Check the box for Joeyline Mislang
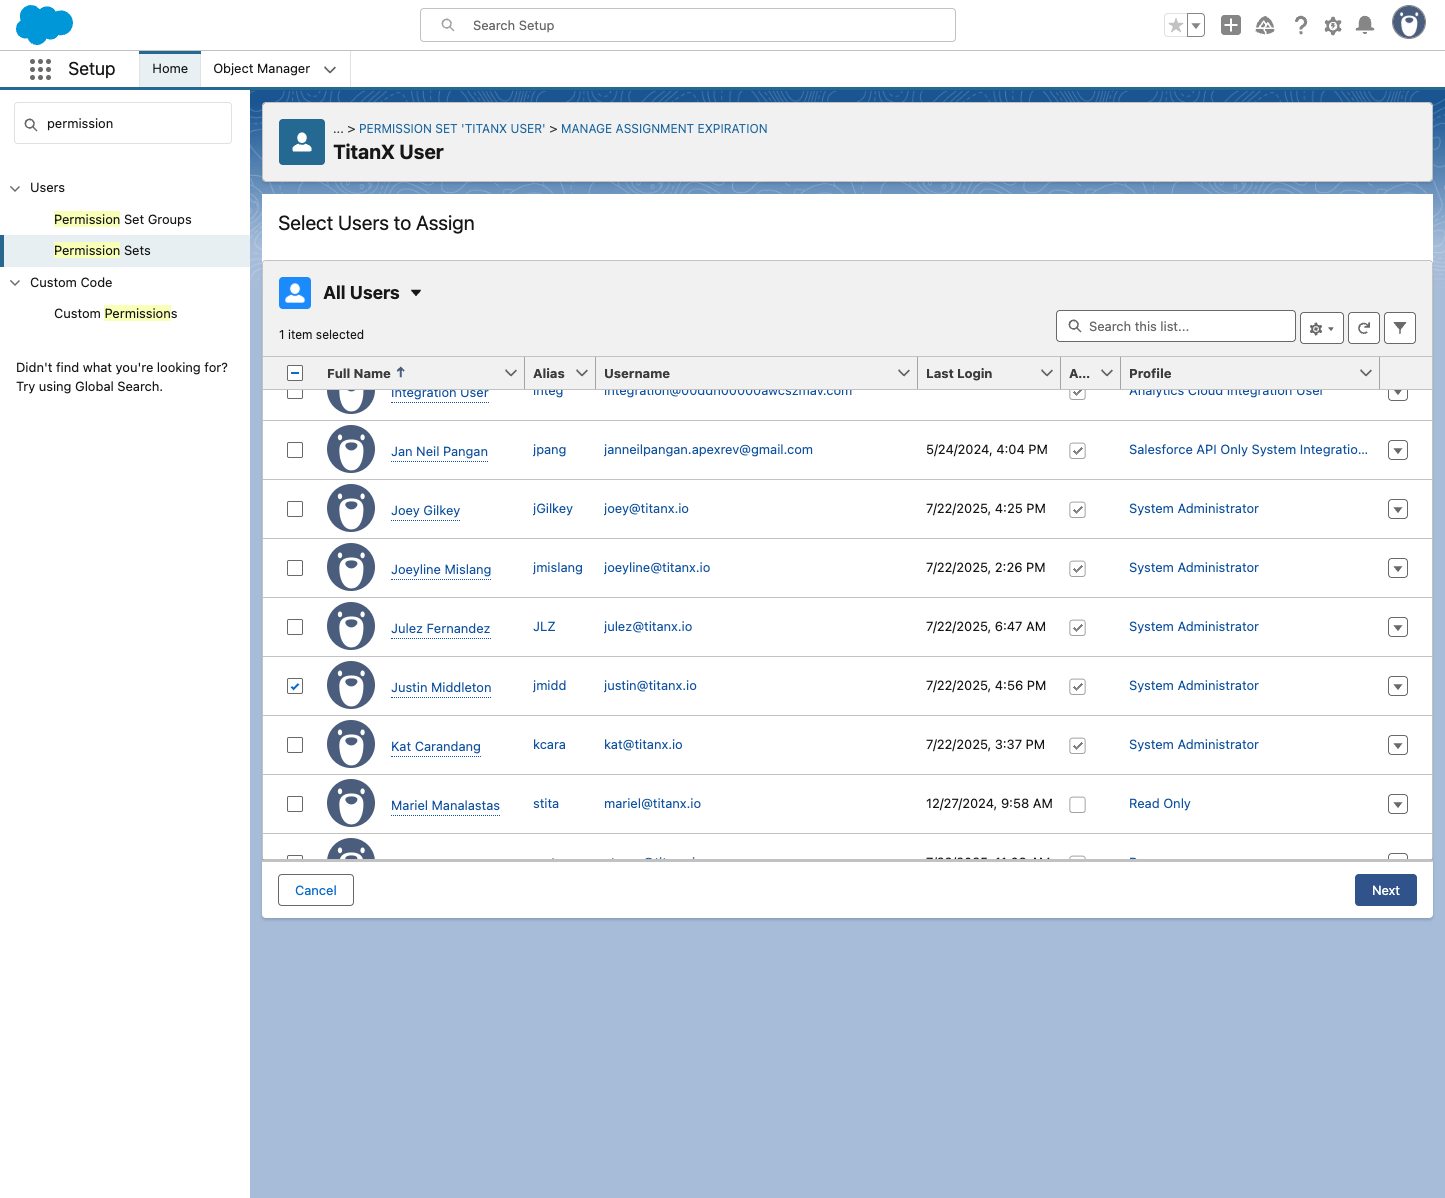This screenshot has width=1445, height=1198. pos(295,568)
